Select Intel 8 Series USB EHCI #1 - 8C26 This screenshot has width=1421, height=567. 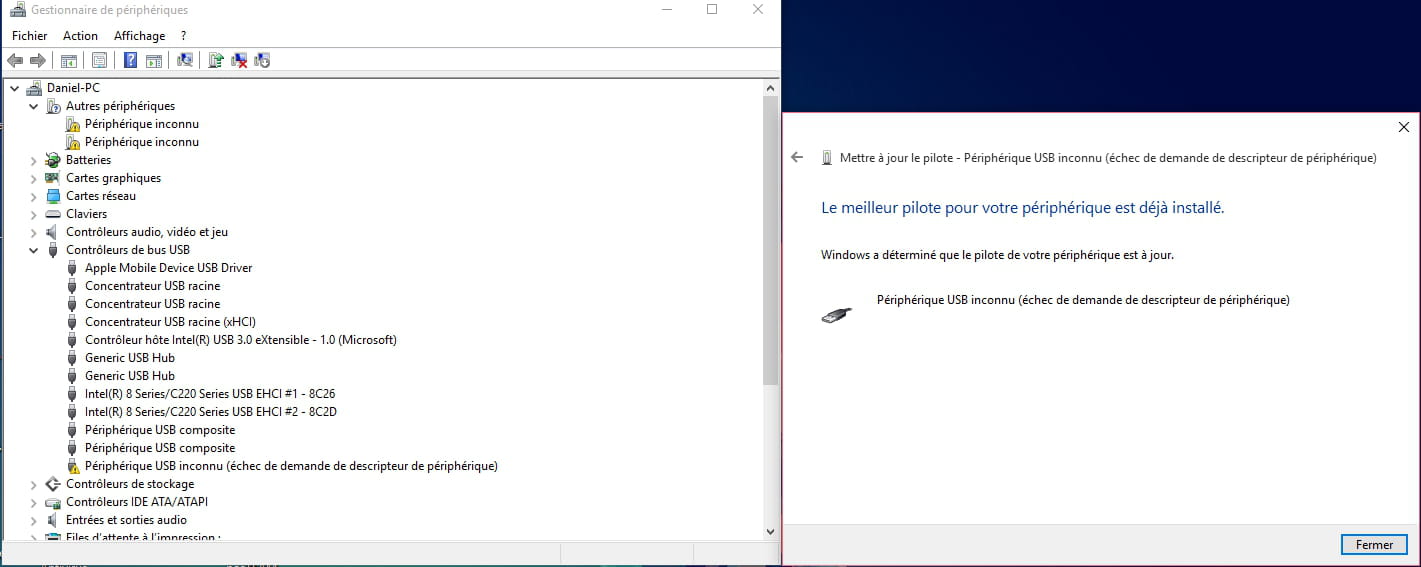point(209,394)
